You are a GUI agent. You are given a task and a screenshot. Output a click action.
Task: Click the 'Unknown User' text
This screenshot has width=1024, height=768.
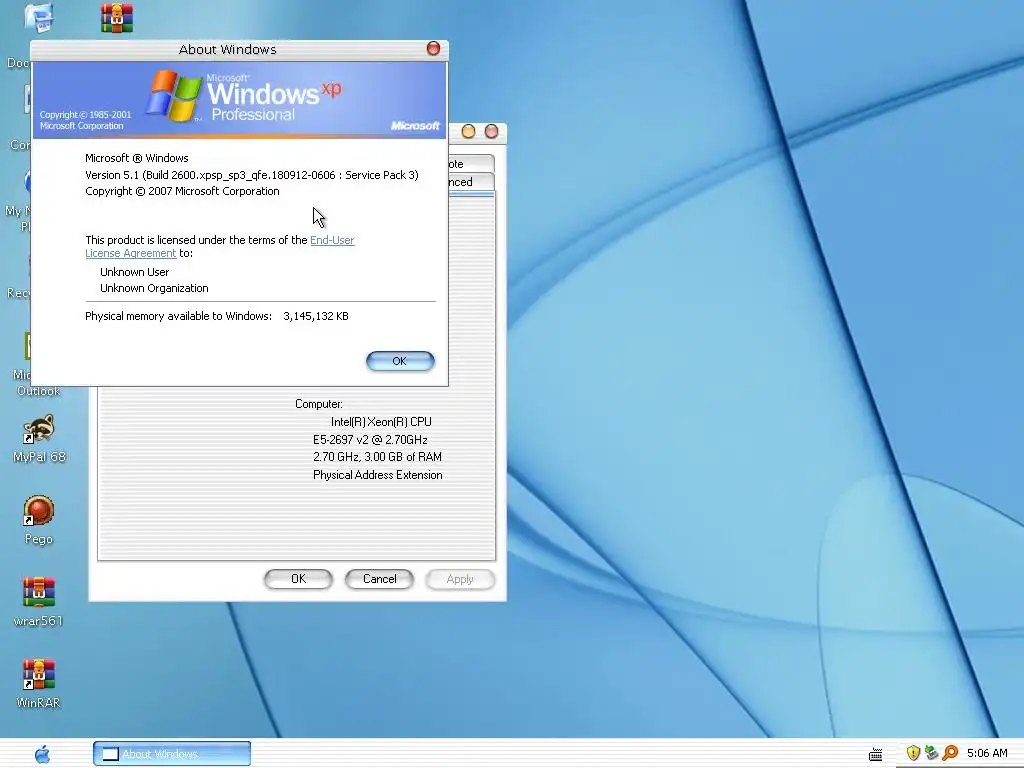tap(135, 272)
